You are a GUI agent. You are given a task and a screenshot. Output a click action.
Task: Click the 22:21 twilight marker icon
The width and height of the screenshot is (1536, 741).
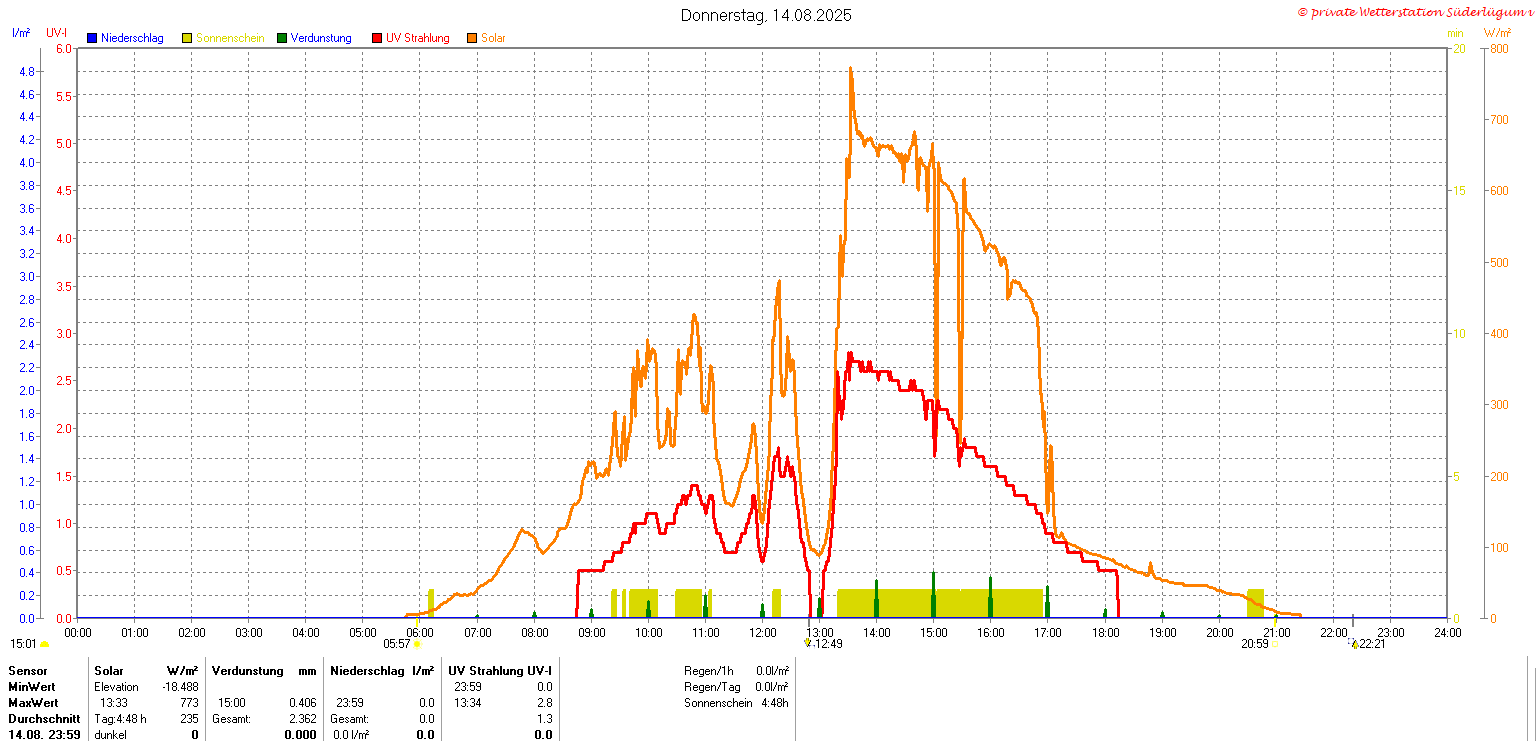[x=1354, y=644]
